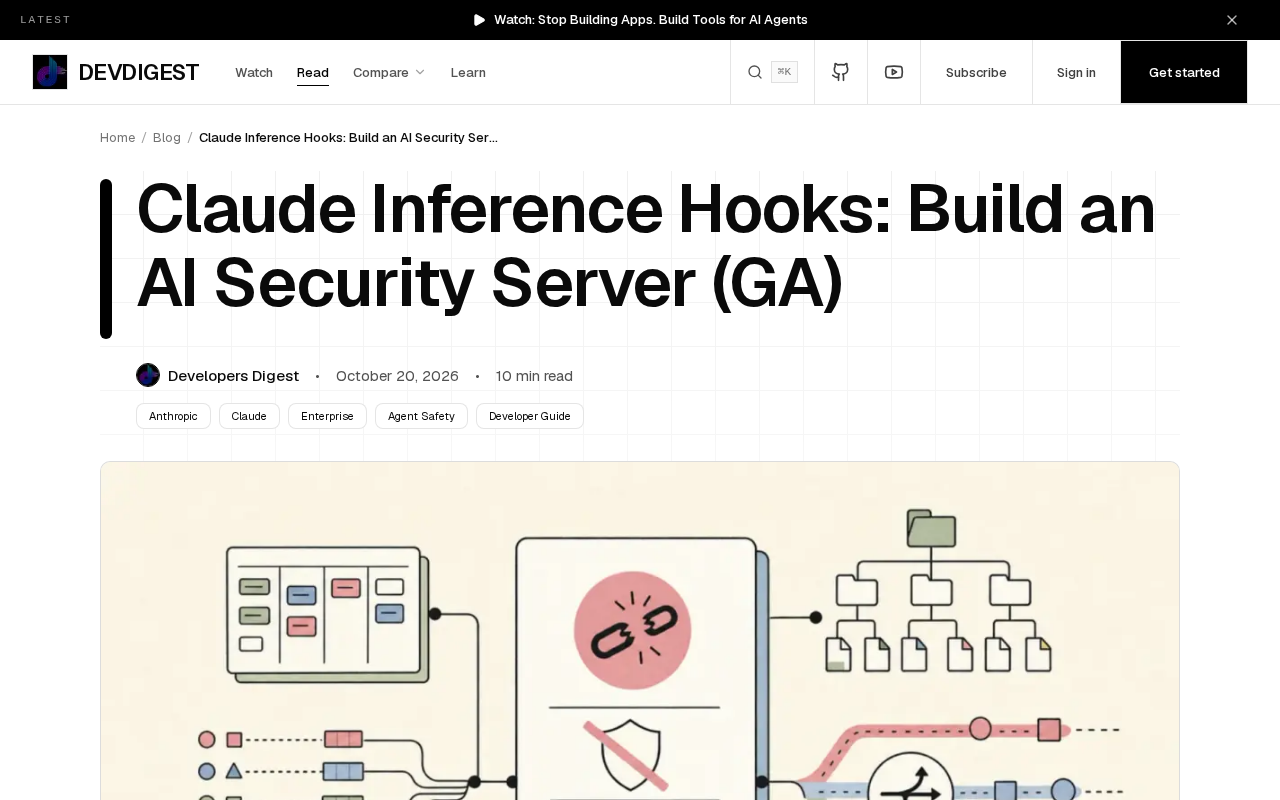1280x800 pixels.
Task: Click the DevDigest logo icon
Action: click(50, 72)
